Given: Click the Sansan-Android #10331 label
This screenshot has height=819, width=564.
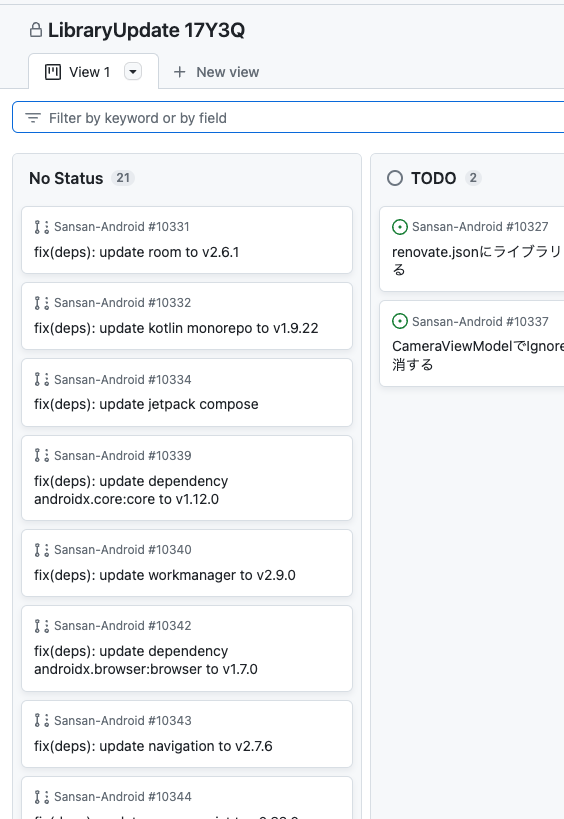Looking at the screenshot, I should click(122, 227).
